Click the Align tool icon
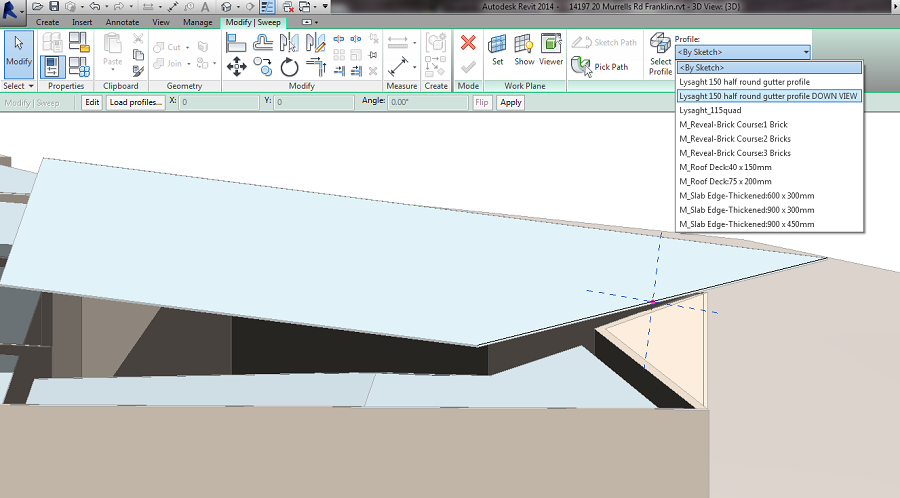The height and width of the screenshot is (498, 900). [x=236, y=42]
